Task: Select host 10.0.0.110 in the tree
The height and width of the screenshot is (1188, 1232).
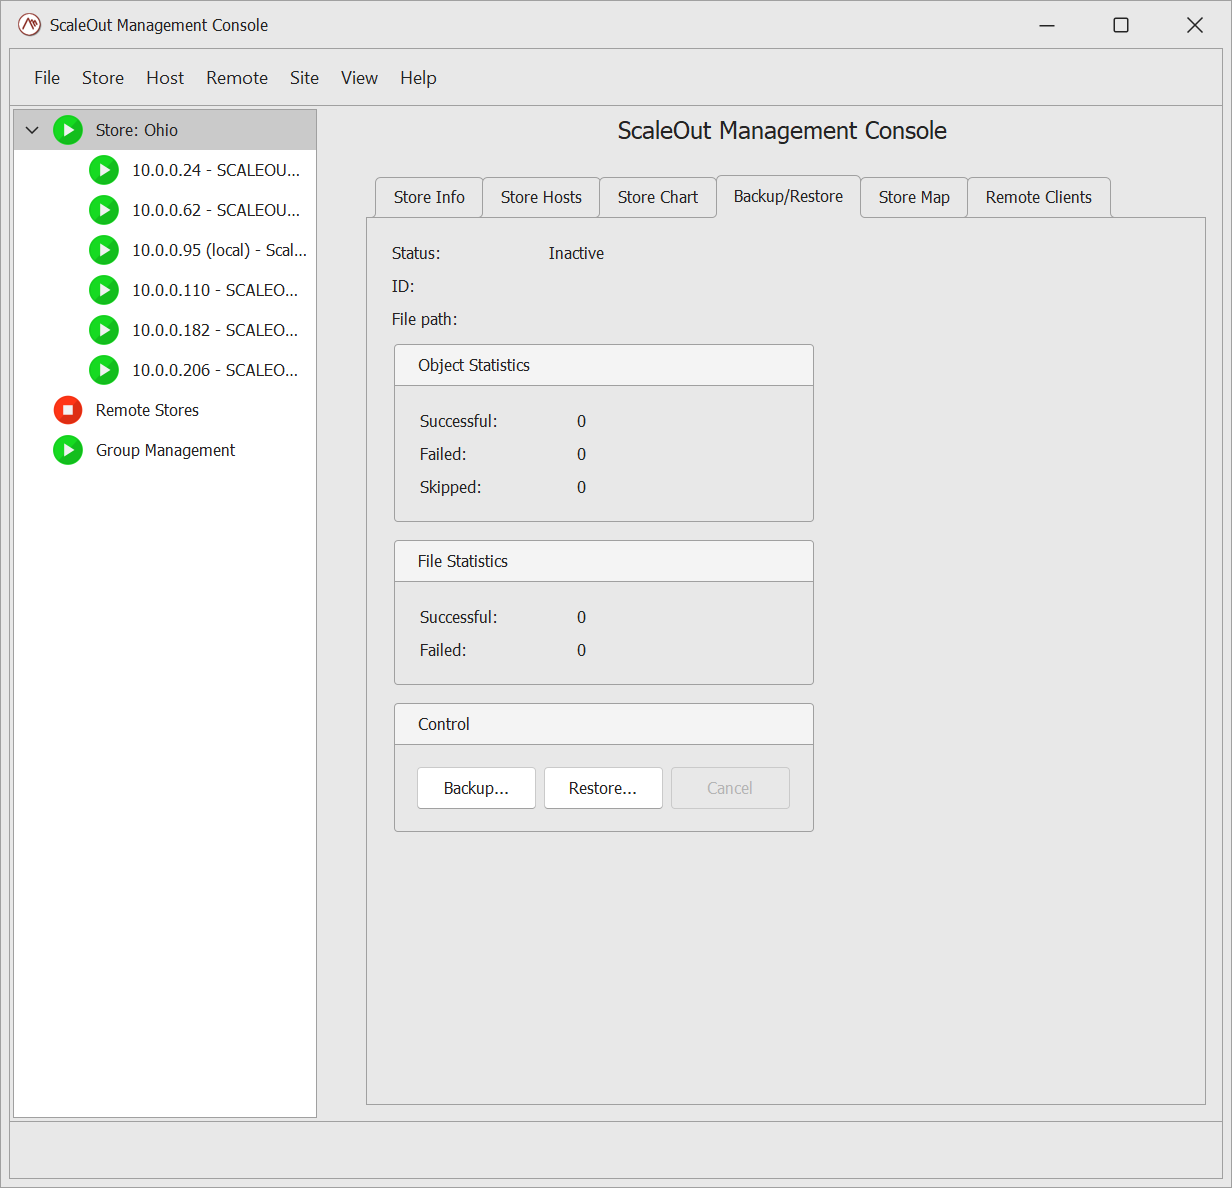Action: [165, 290]
